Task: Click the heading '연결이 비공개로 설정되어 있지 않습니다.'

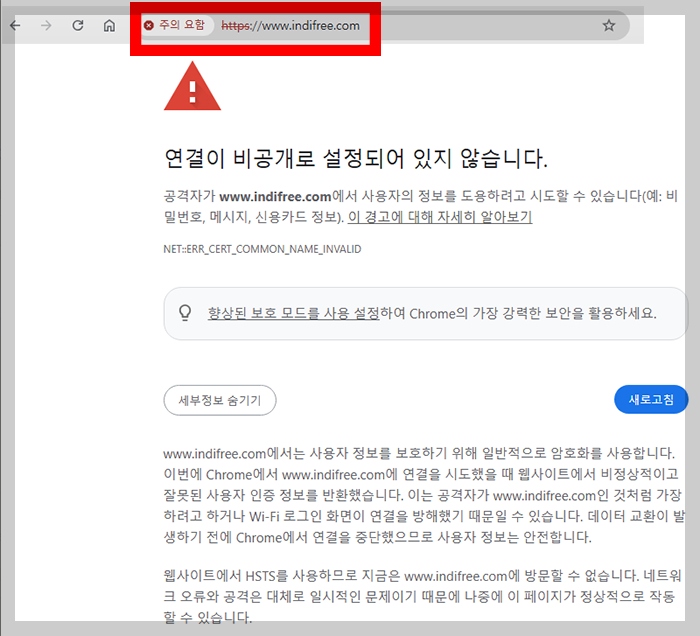Action: [x=356, y=158]
